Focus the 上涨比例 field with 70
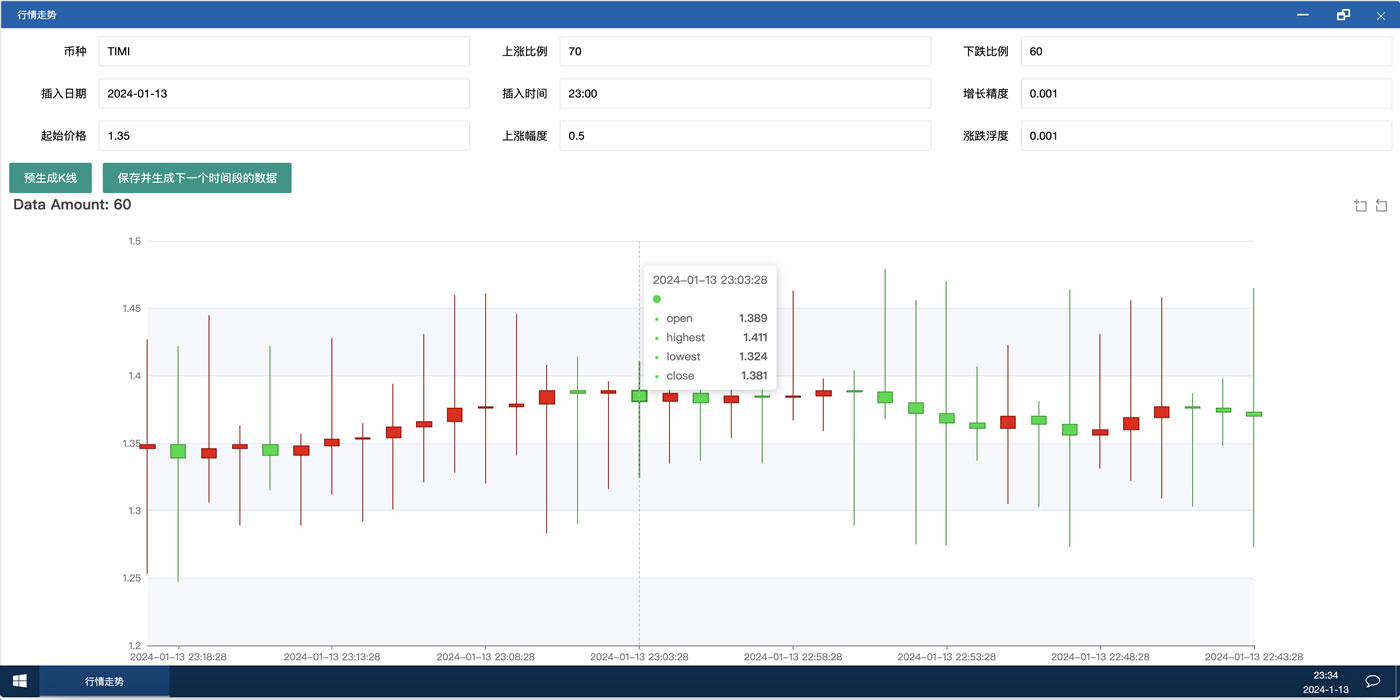The image size is (1400, 700). pyautogui.click(x=745, y=51)
